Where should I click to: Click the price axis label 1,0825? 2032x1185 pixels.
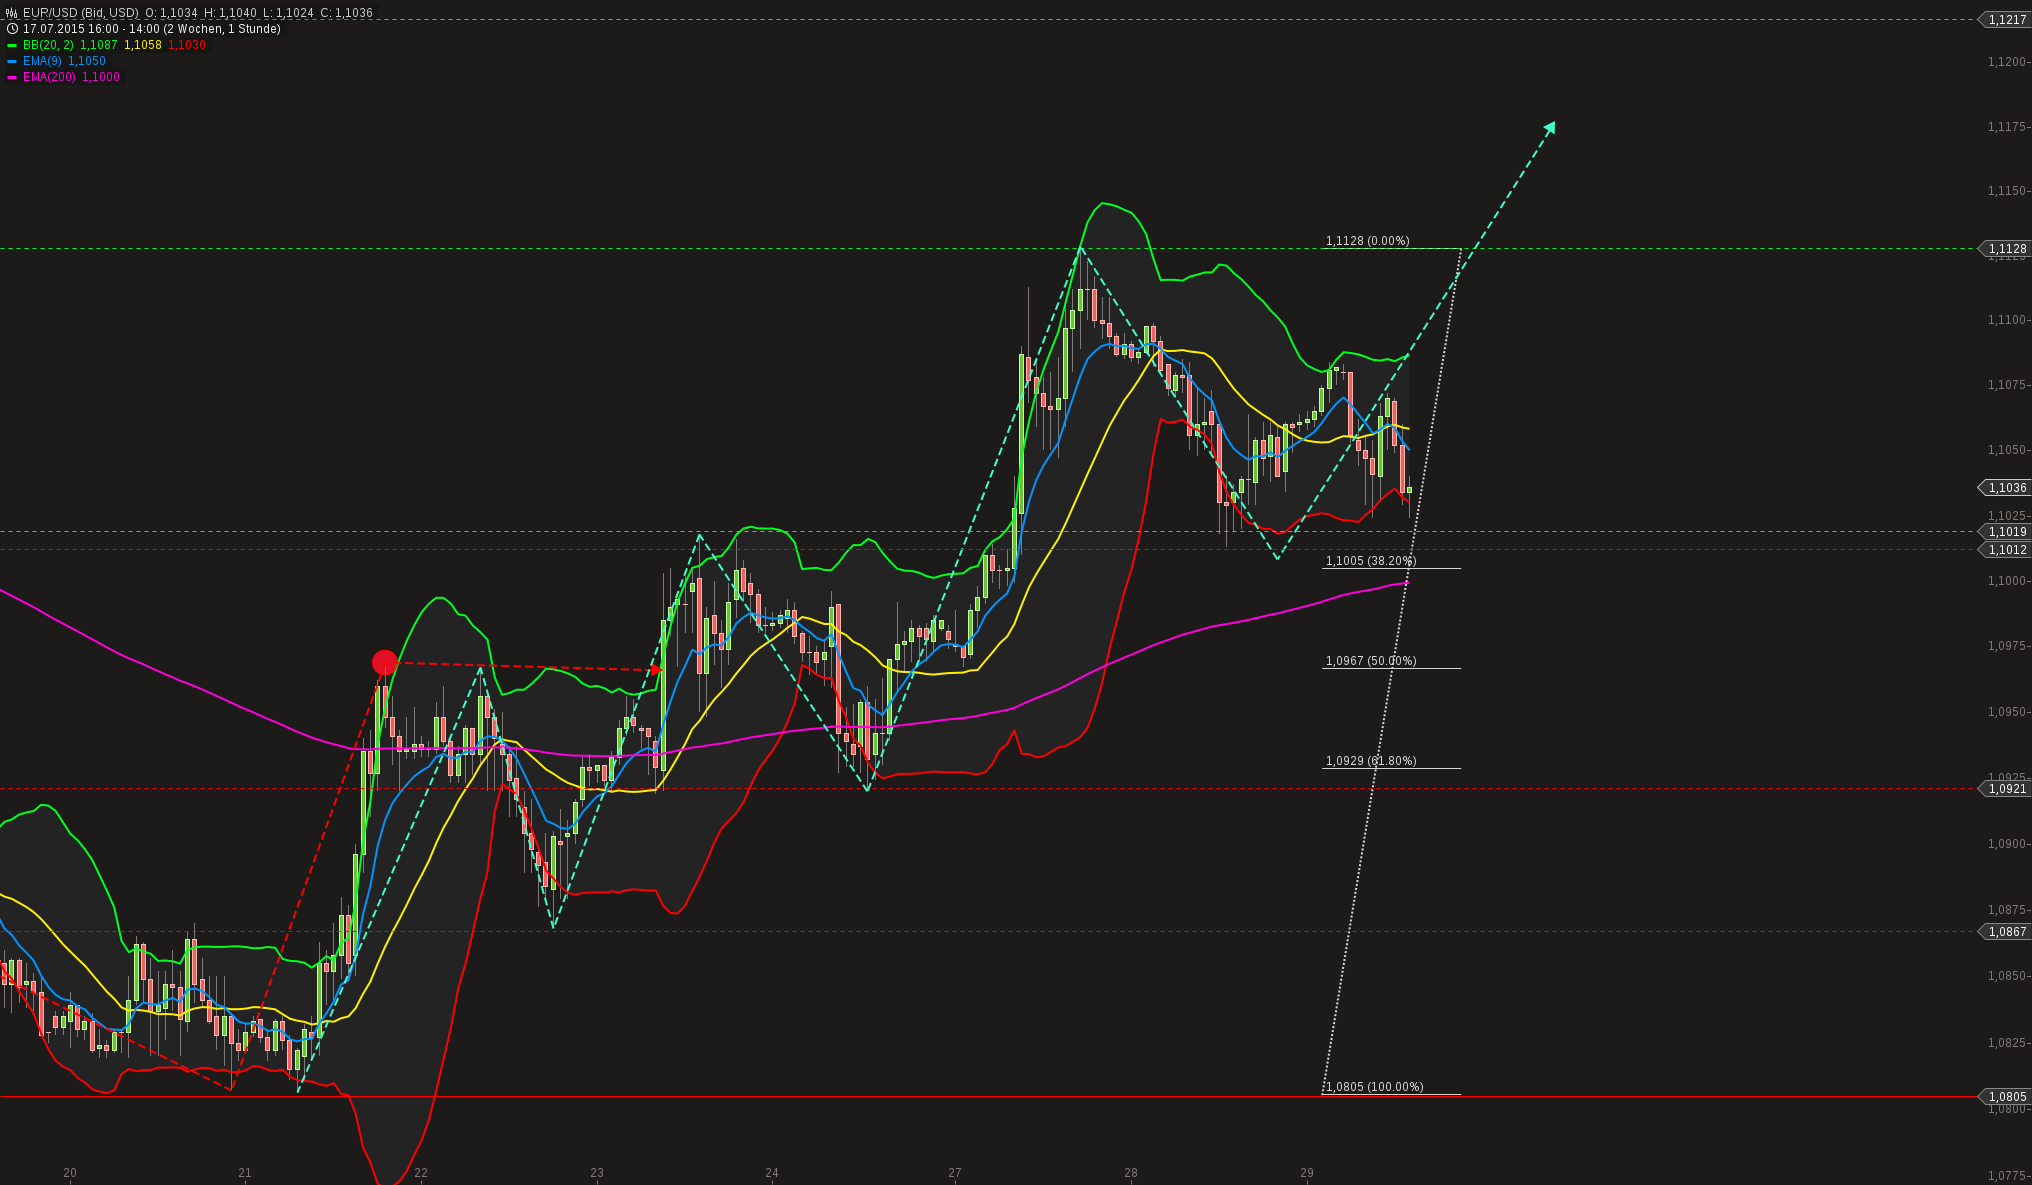tap(2006, 1043)
